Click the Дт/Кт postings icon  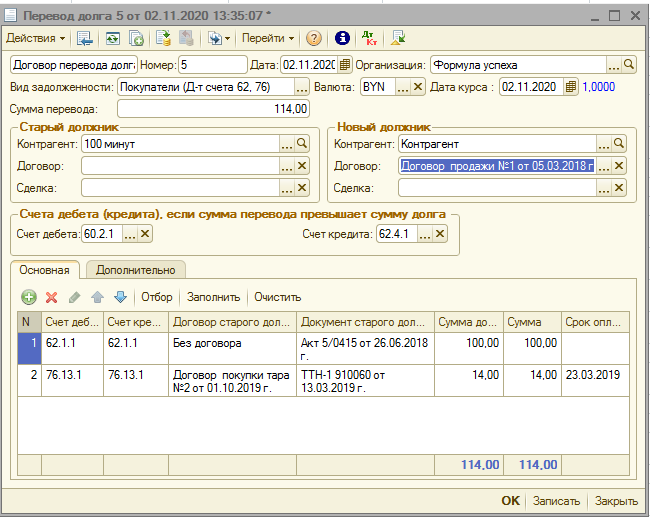coord(370,38)
